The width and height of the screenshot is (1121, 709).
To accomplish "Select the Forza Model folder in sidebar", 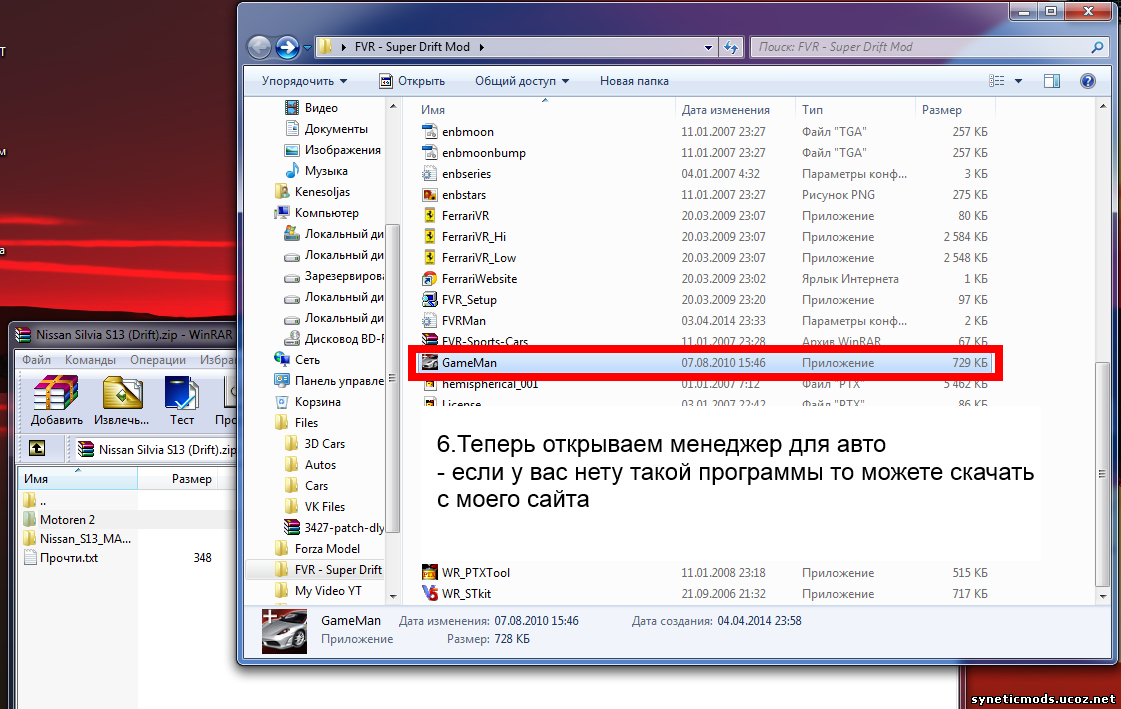I will tap(327, 549).
